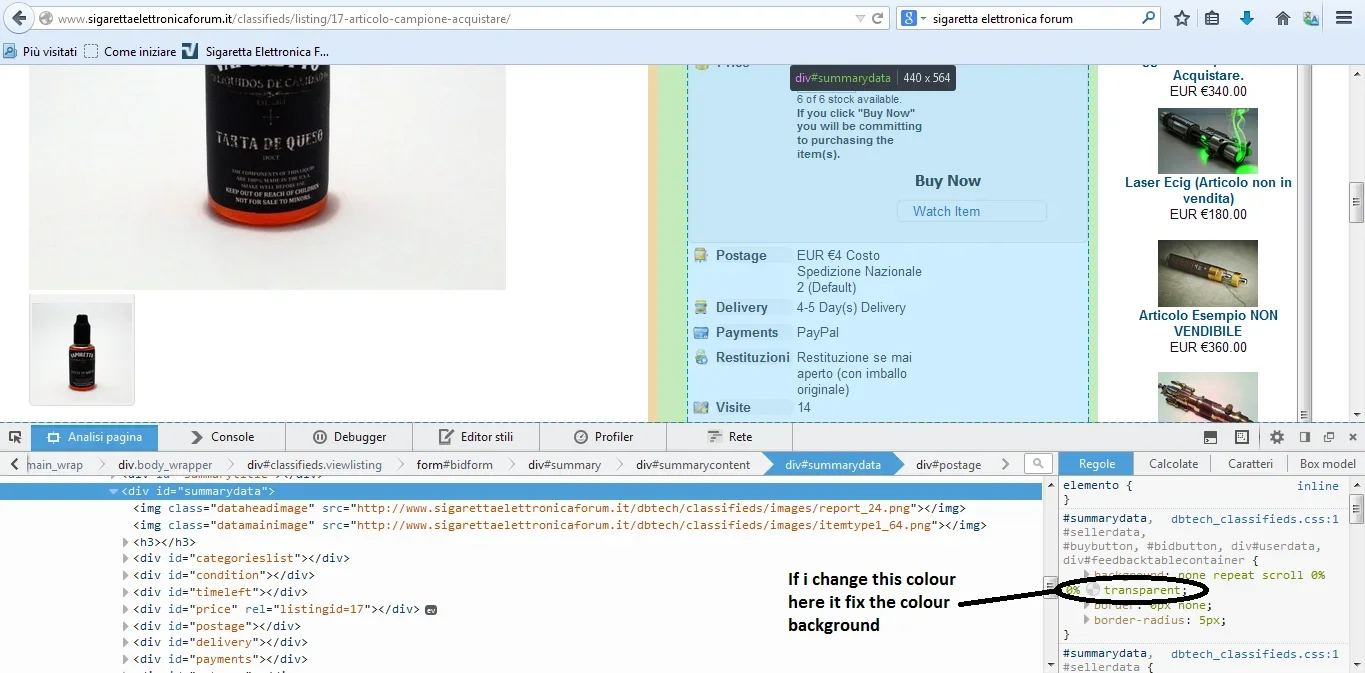The image size is (1365, 673).
Task: Switch to the Calcolate computed tab
Action: [x=1174, y=464]
